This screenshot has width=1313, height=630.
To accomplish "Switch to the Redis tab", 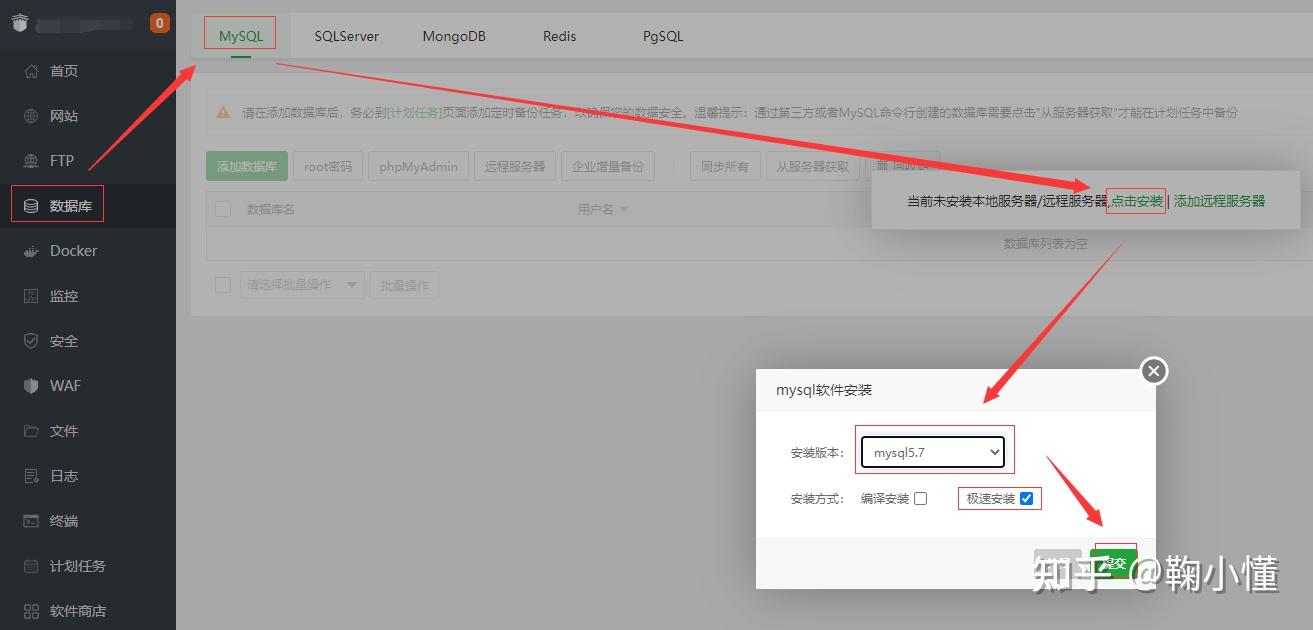I will point(560,36).
